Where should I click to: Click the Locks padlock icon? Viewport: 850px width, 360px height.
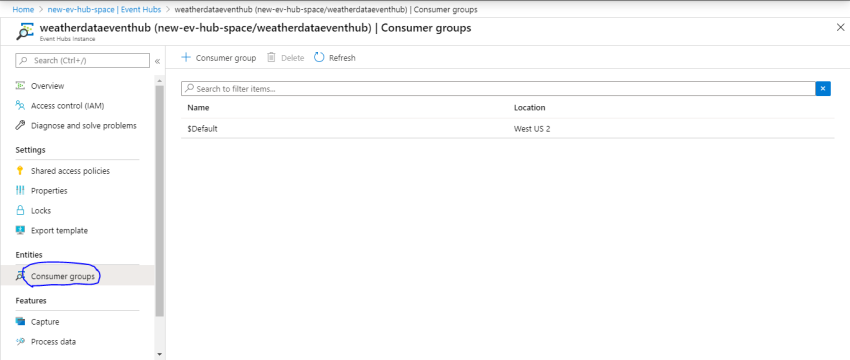tap(21, 210)
